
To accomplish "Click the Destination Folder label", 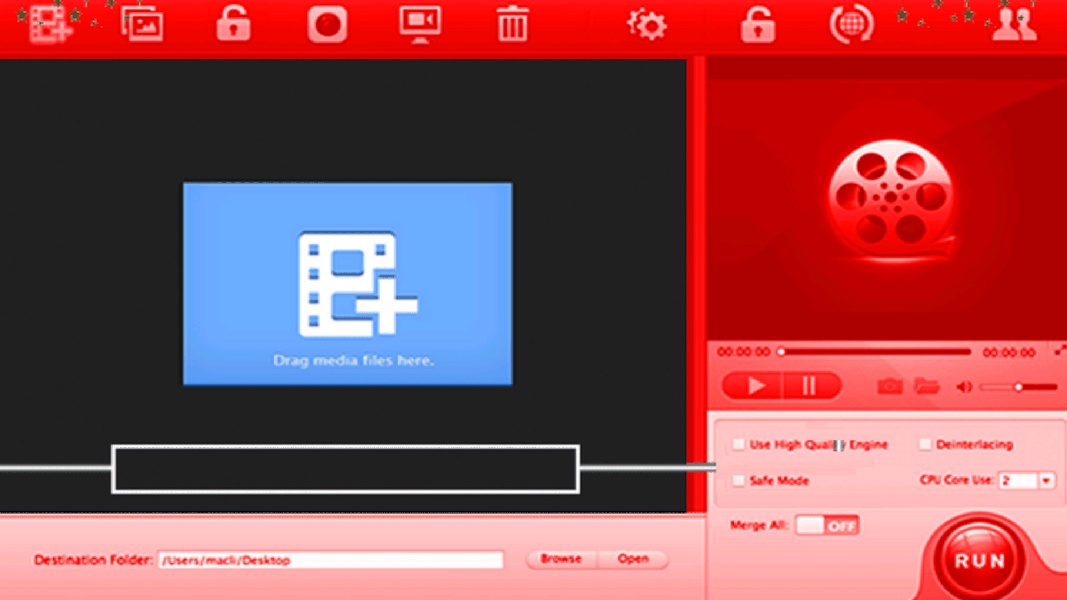I will 93,560.
